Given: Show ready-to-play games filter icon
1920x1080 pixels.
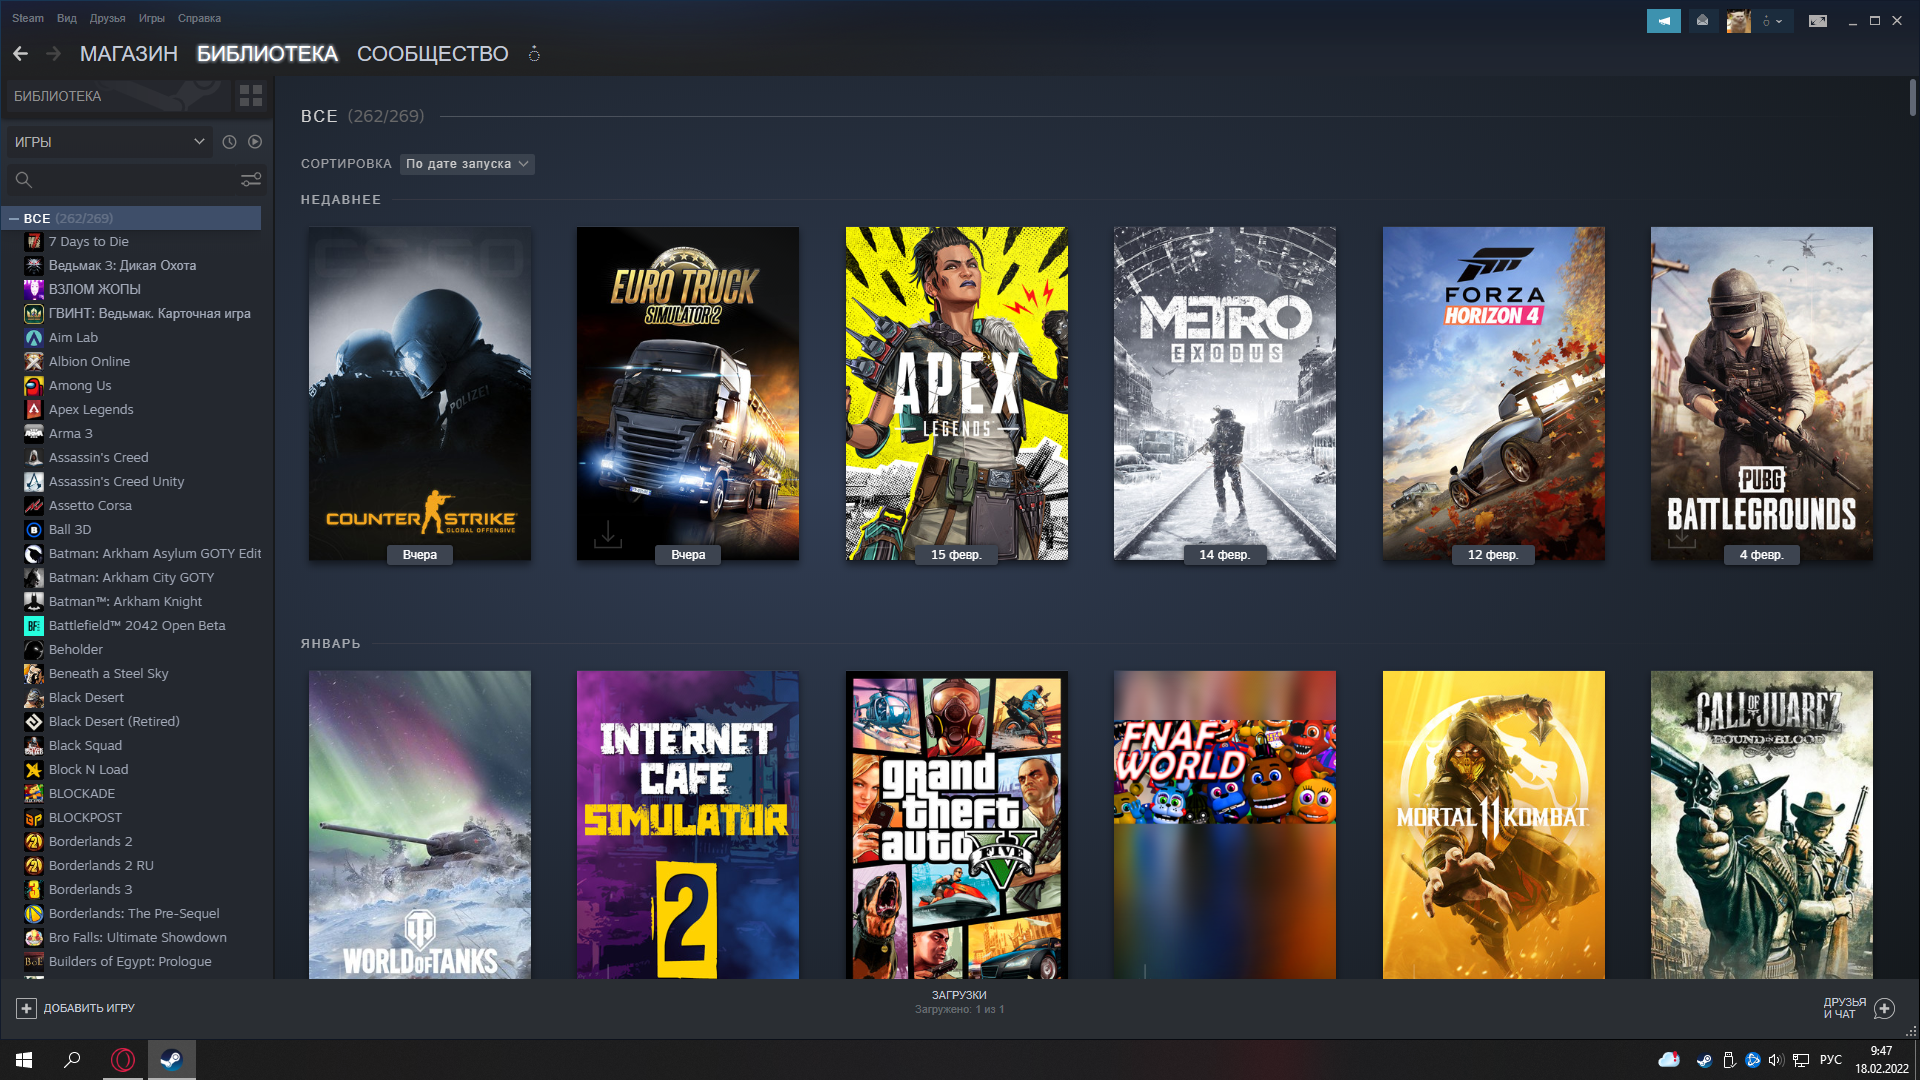Looking at the screenshot, I should tap(255, 142).
